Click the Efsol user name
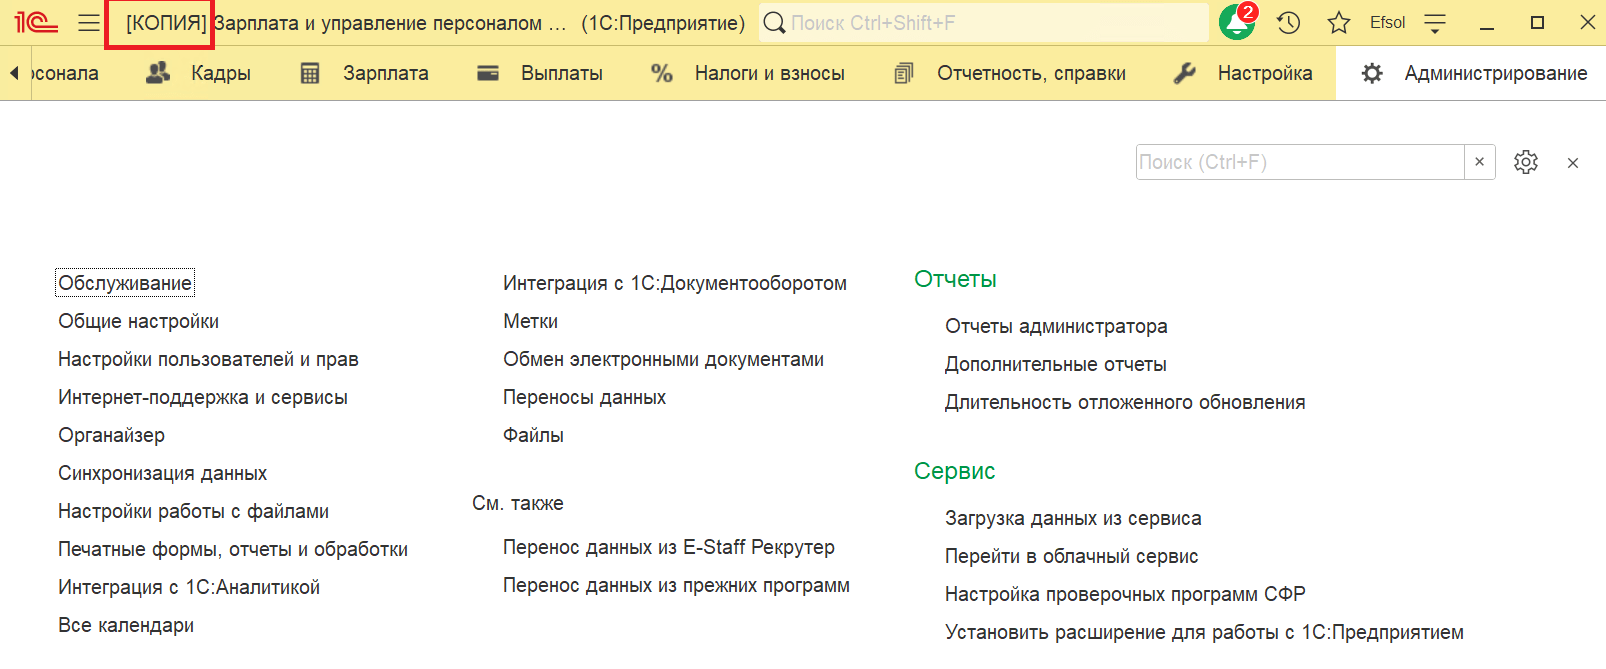This screenshot has height=669, width=1606. point(1387,22)
